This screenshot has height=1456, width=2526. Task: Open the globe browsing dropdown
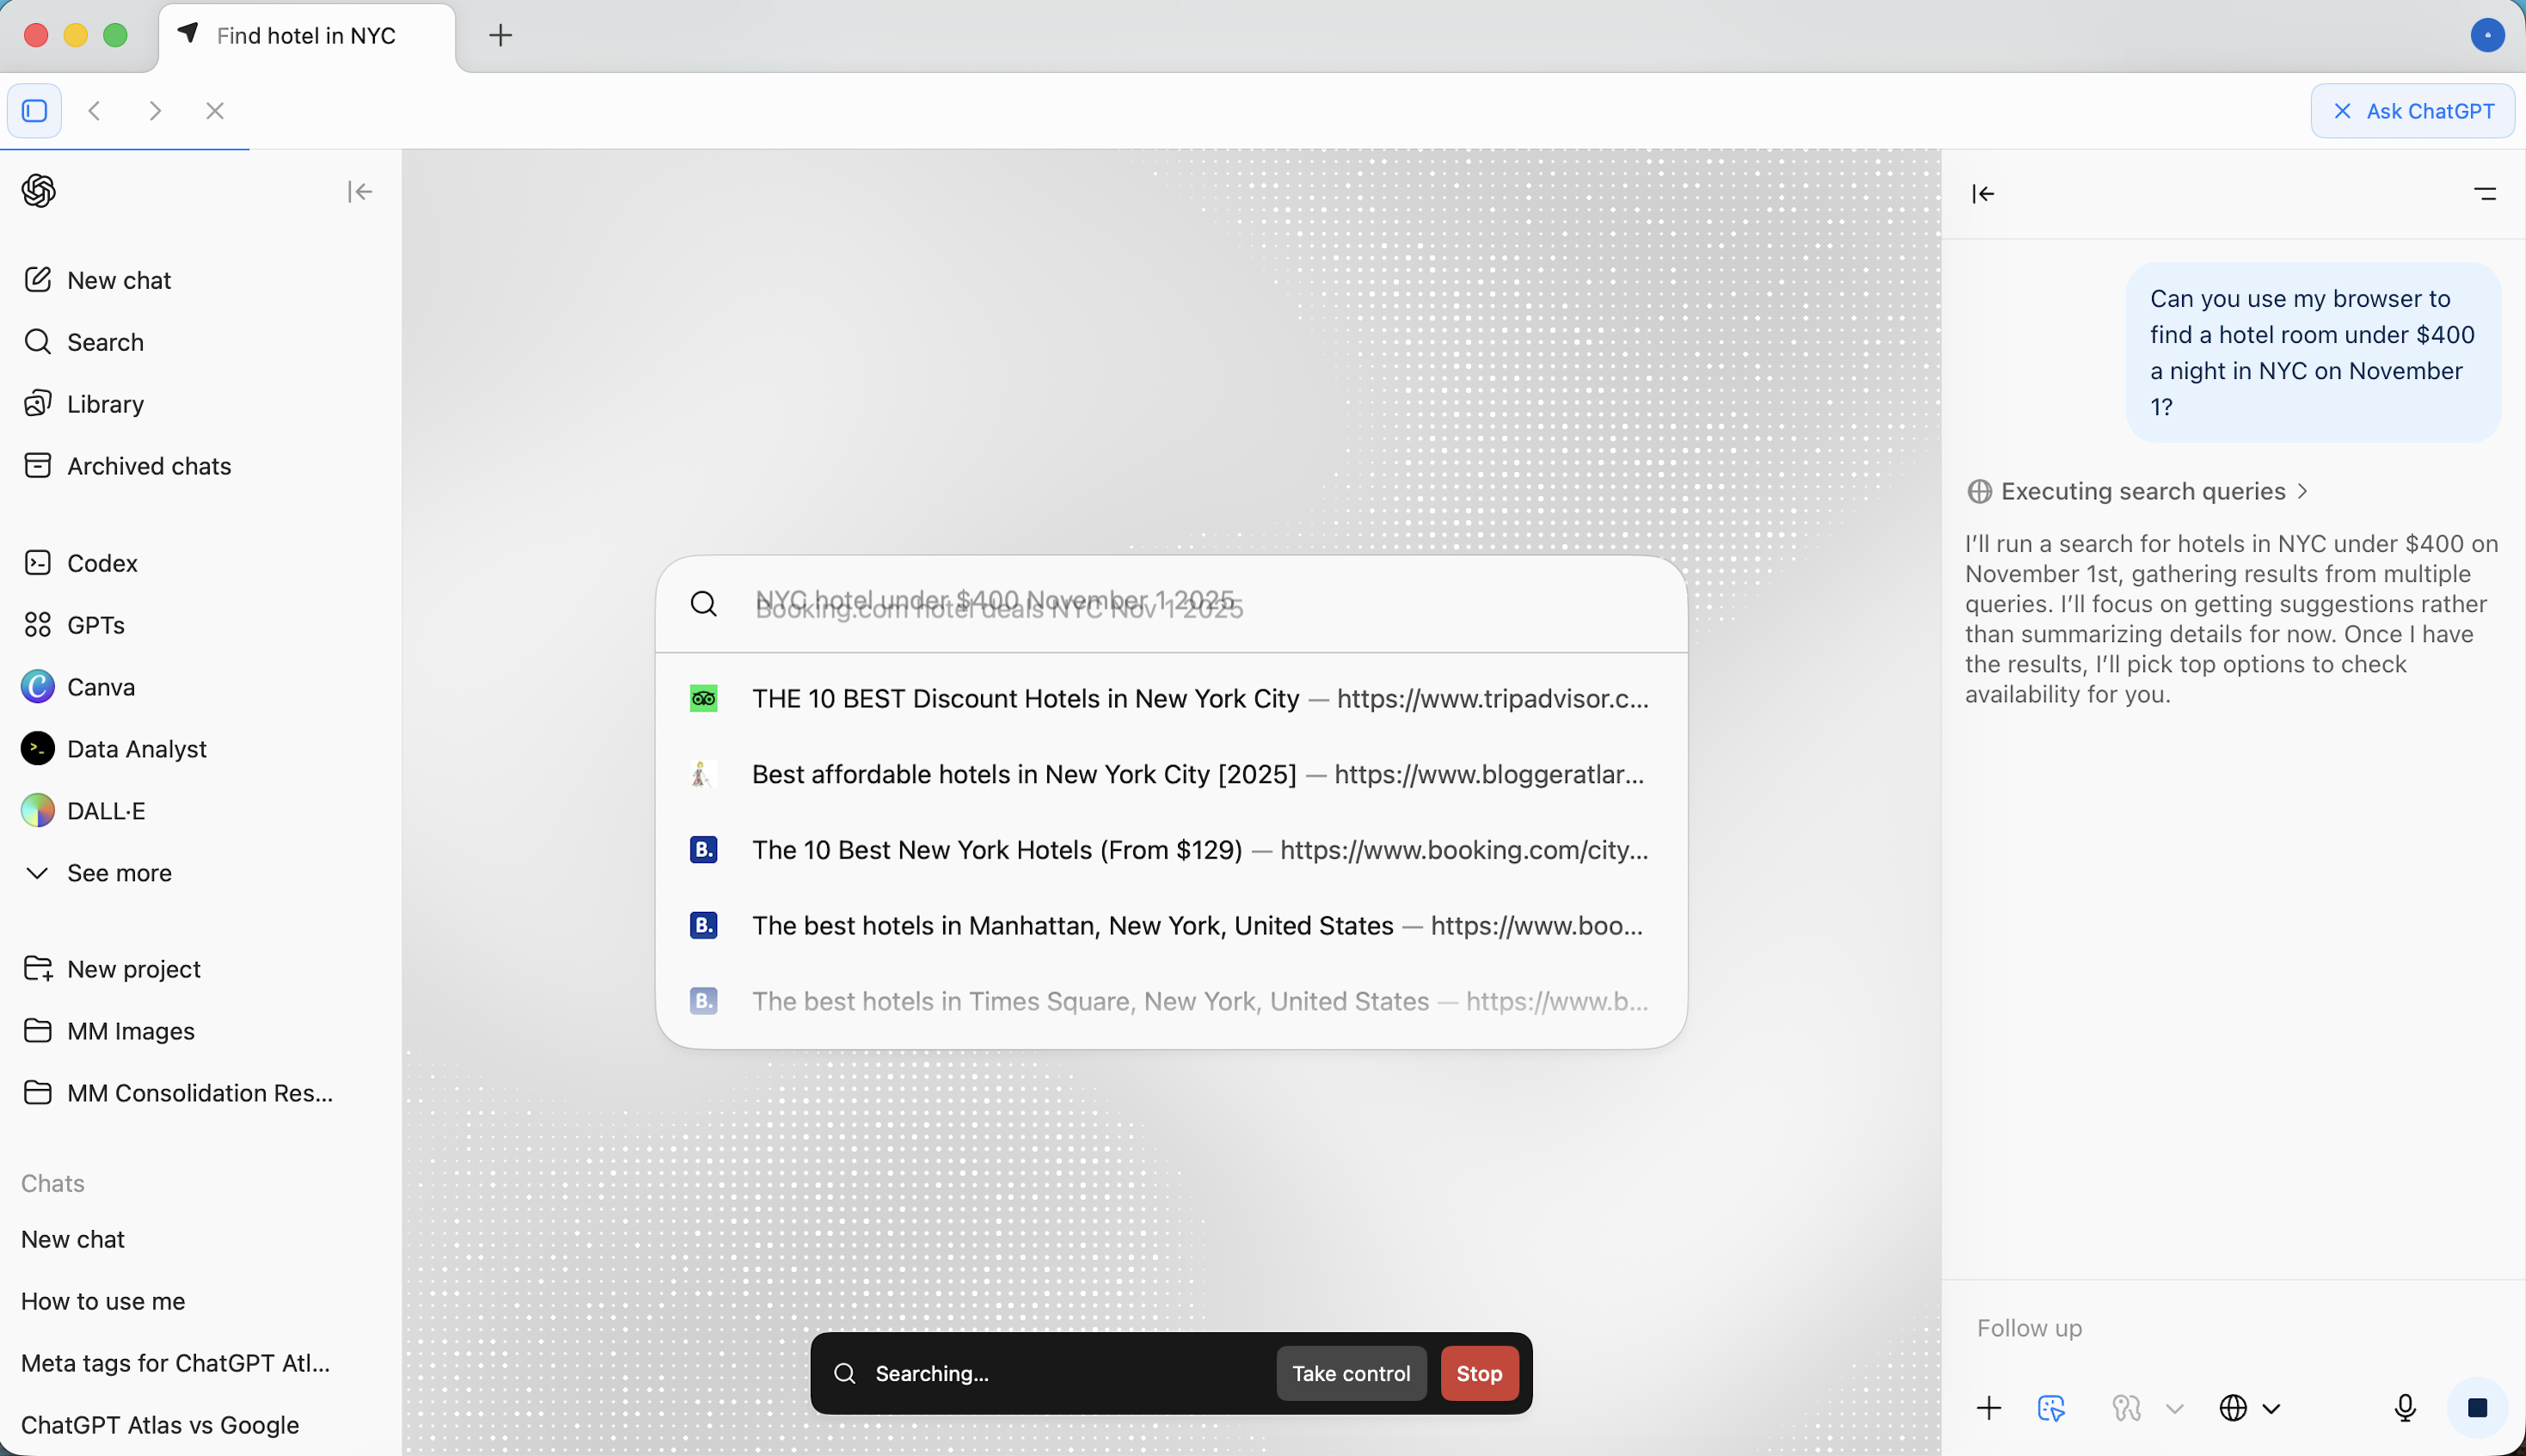(2249, 1408)
